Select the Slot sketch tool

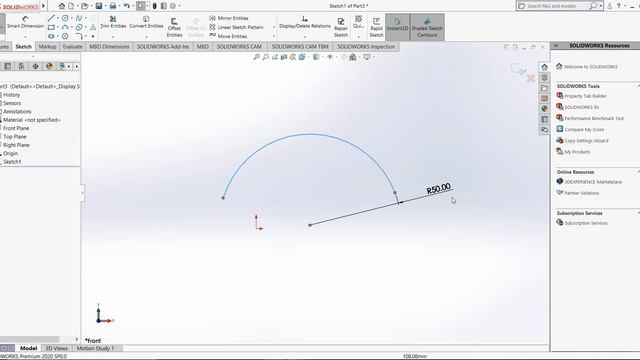tap(51, 36)
